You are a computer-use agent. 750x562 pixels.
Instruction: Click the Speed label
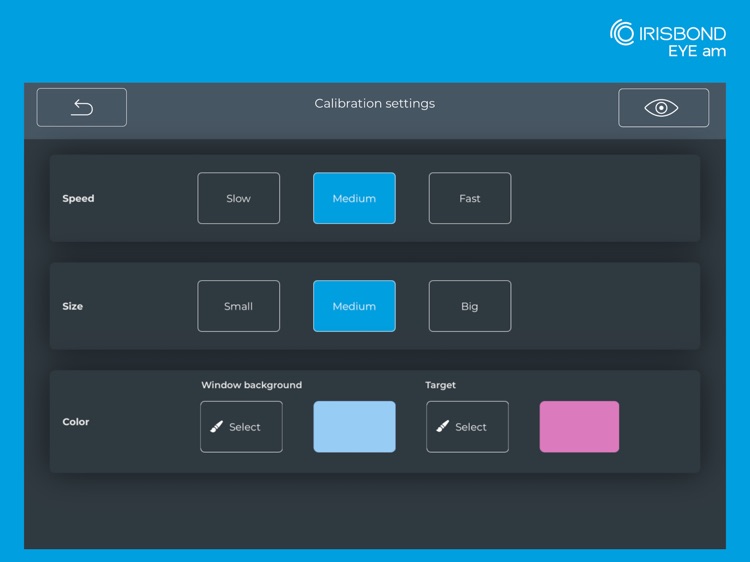[78, 198]
